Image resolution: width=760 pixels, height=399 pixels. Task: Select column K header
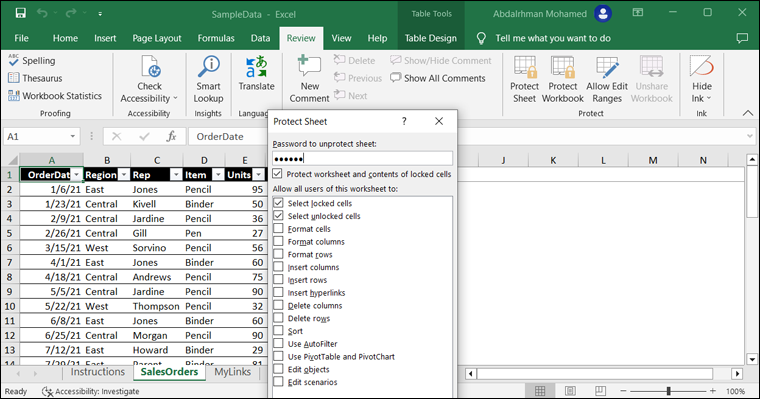click(553, 160)
